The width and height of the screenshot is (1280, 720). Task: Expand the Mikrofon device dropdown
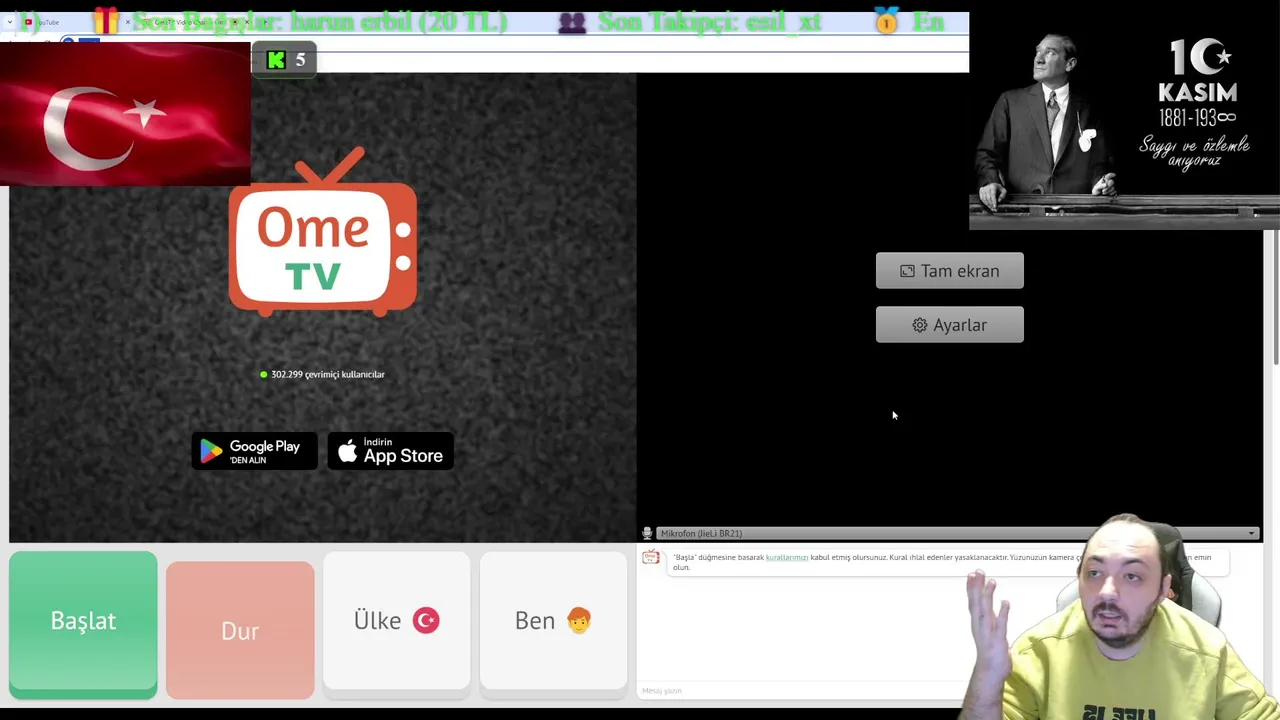click(956, 533)
